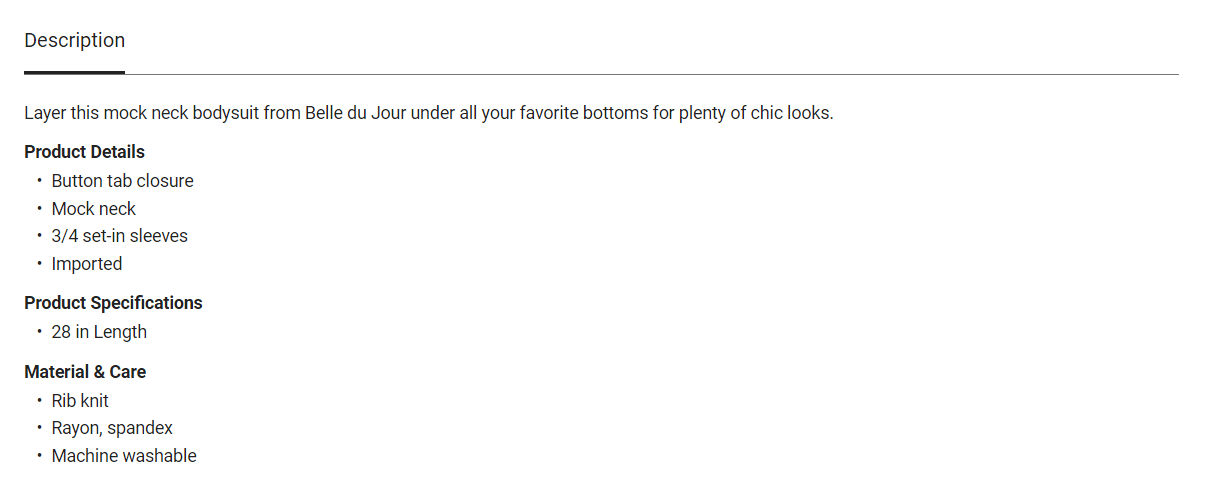The width and height of the screenshot is (1210, 492).
Task: Click the "Machine washable" care item
Action: click(124, 456)
